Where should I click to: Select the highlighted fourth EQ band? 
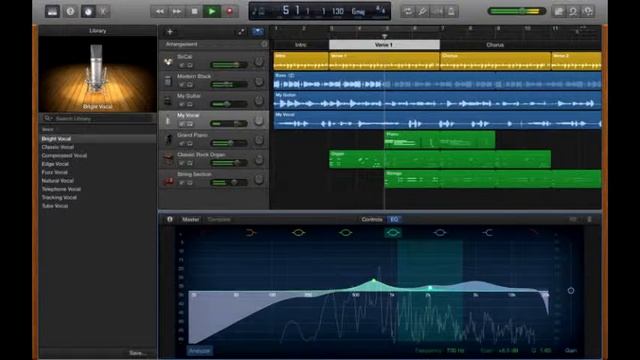click(x=393, y=233)
